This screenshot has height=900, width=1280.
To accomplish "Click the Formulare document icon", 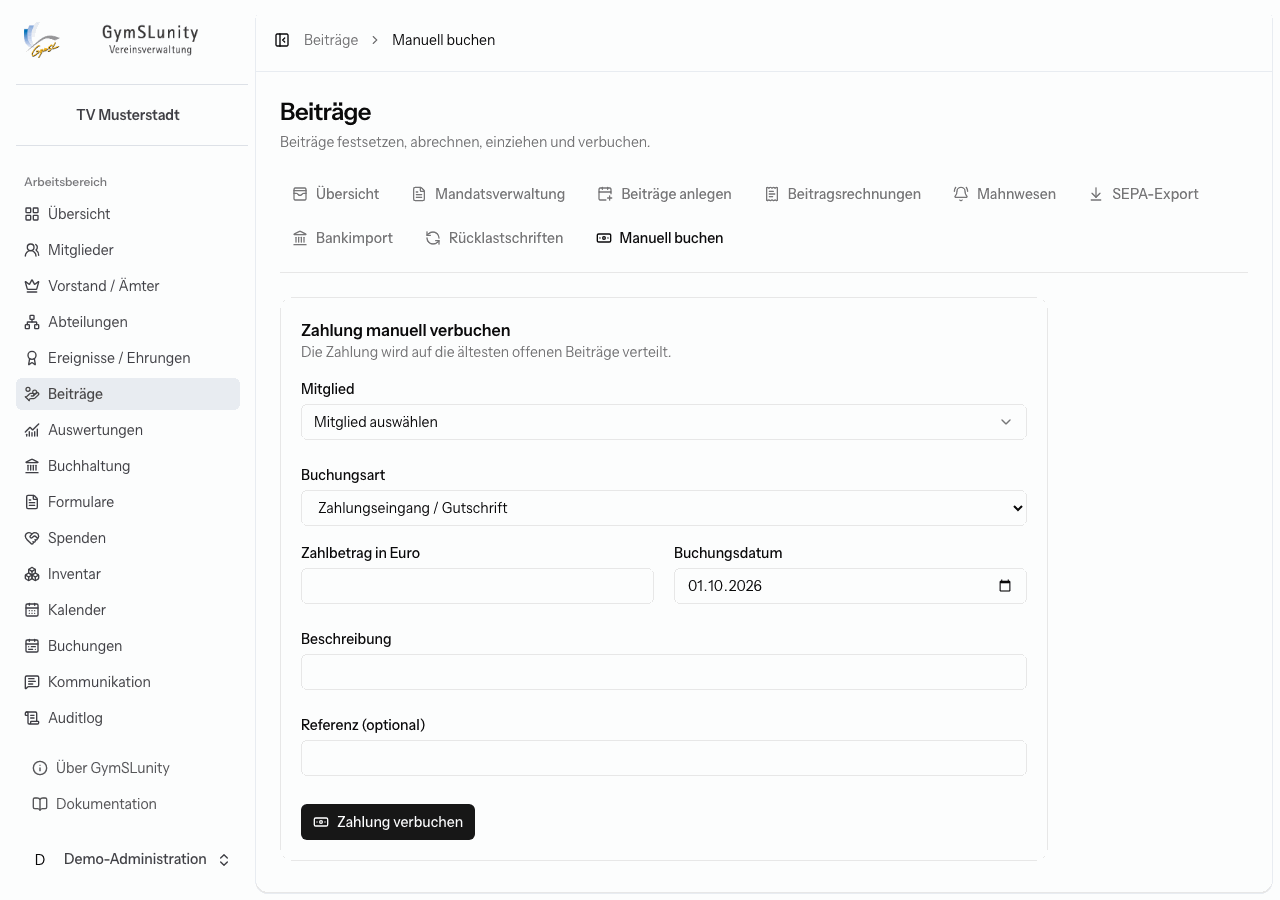I will pyautogui.click(x=32, y=502).
